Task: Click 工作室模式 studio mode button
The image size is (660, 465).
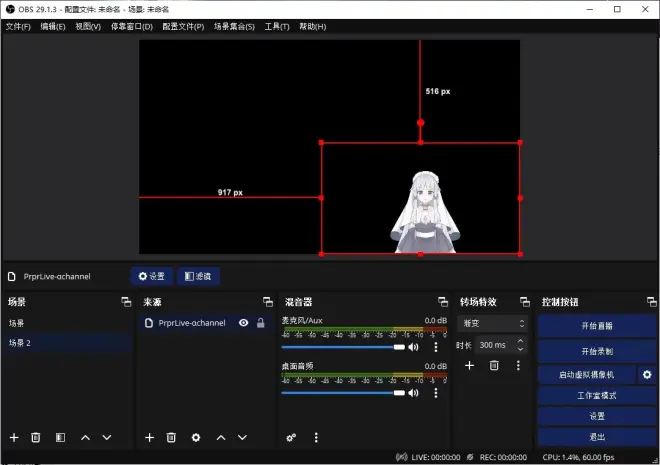Action: coord(597,396)
